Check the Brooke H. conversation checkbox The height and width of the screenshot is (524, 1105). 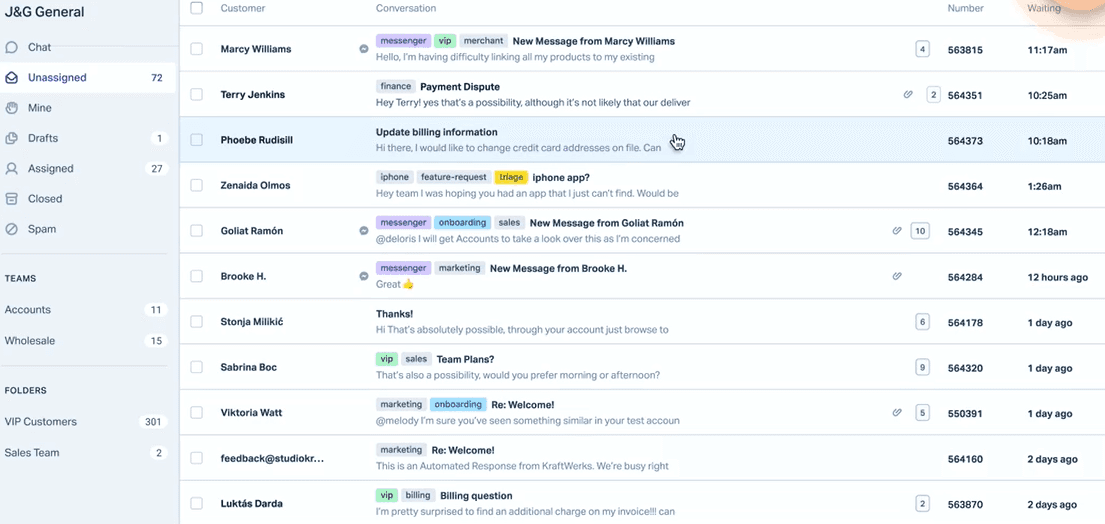click(197, 276)
